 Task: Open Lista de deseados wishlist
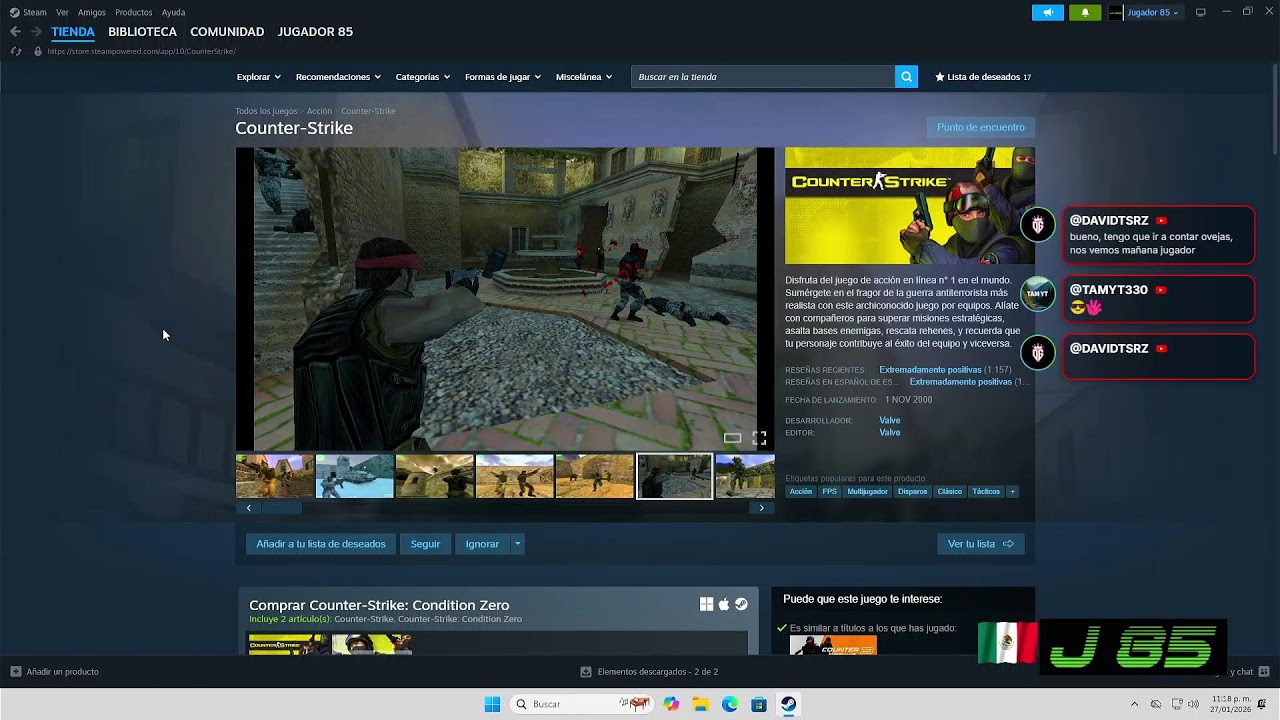pyautogui.click(x=983, y=77)
